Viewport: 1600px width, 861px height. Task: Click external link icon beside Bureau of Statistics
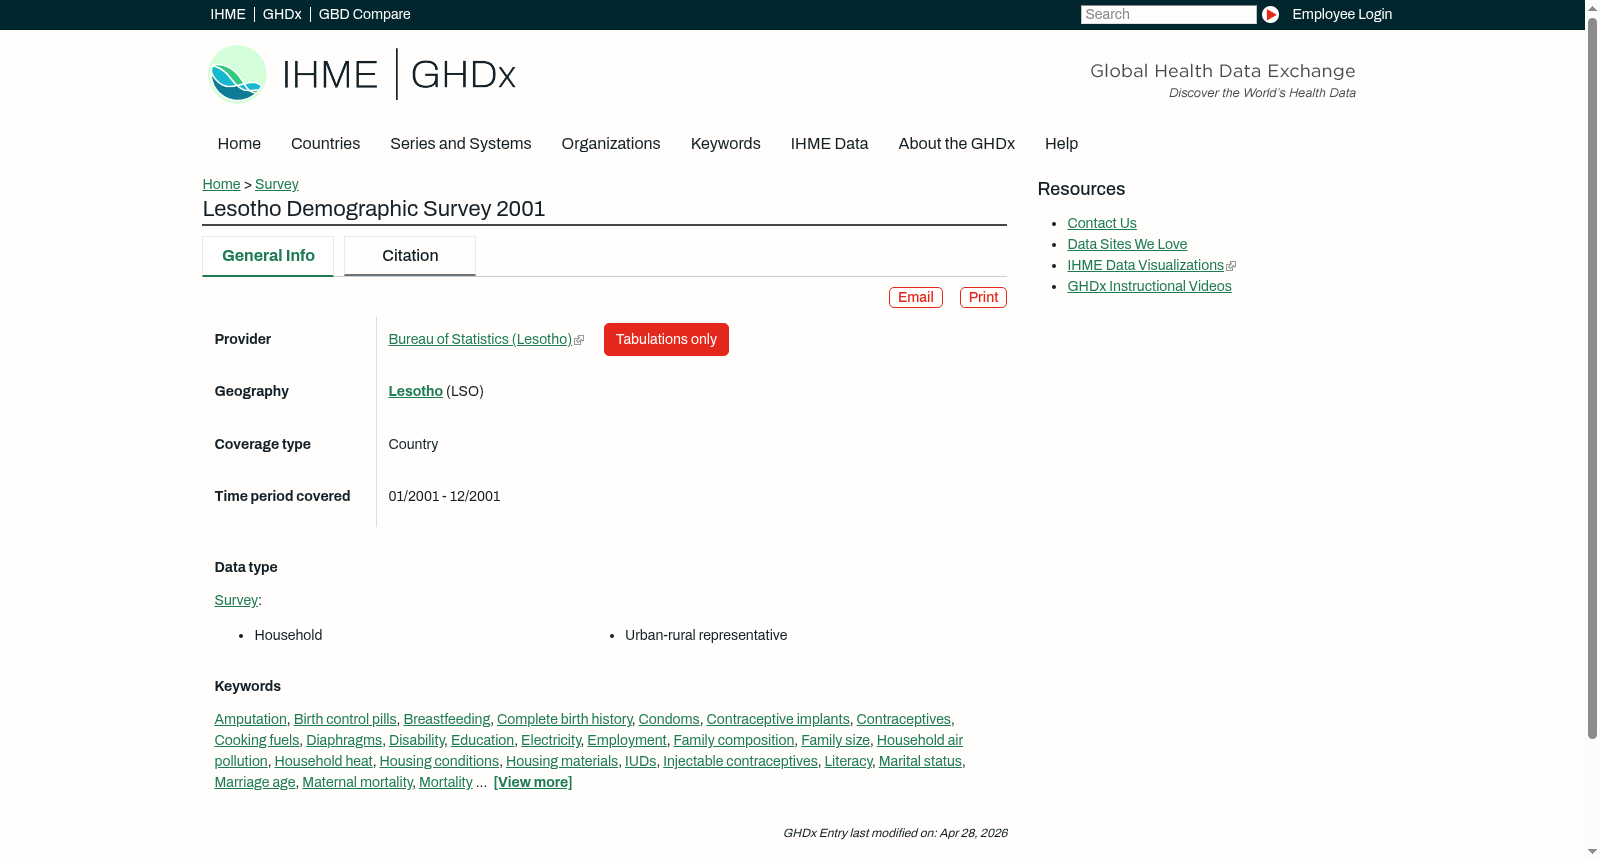[x=579, y=340]
